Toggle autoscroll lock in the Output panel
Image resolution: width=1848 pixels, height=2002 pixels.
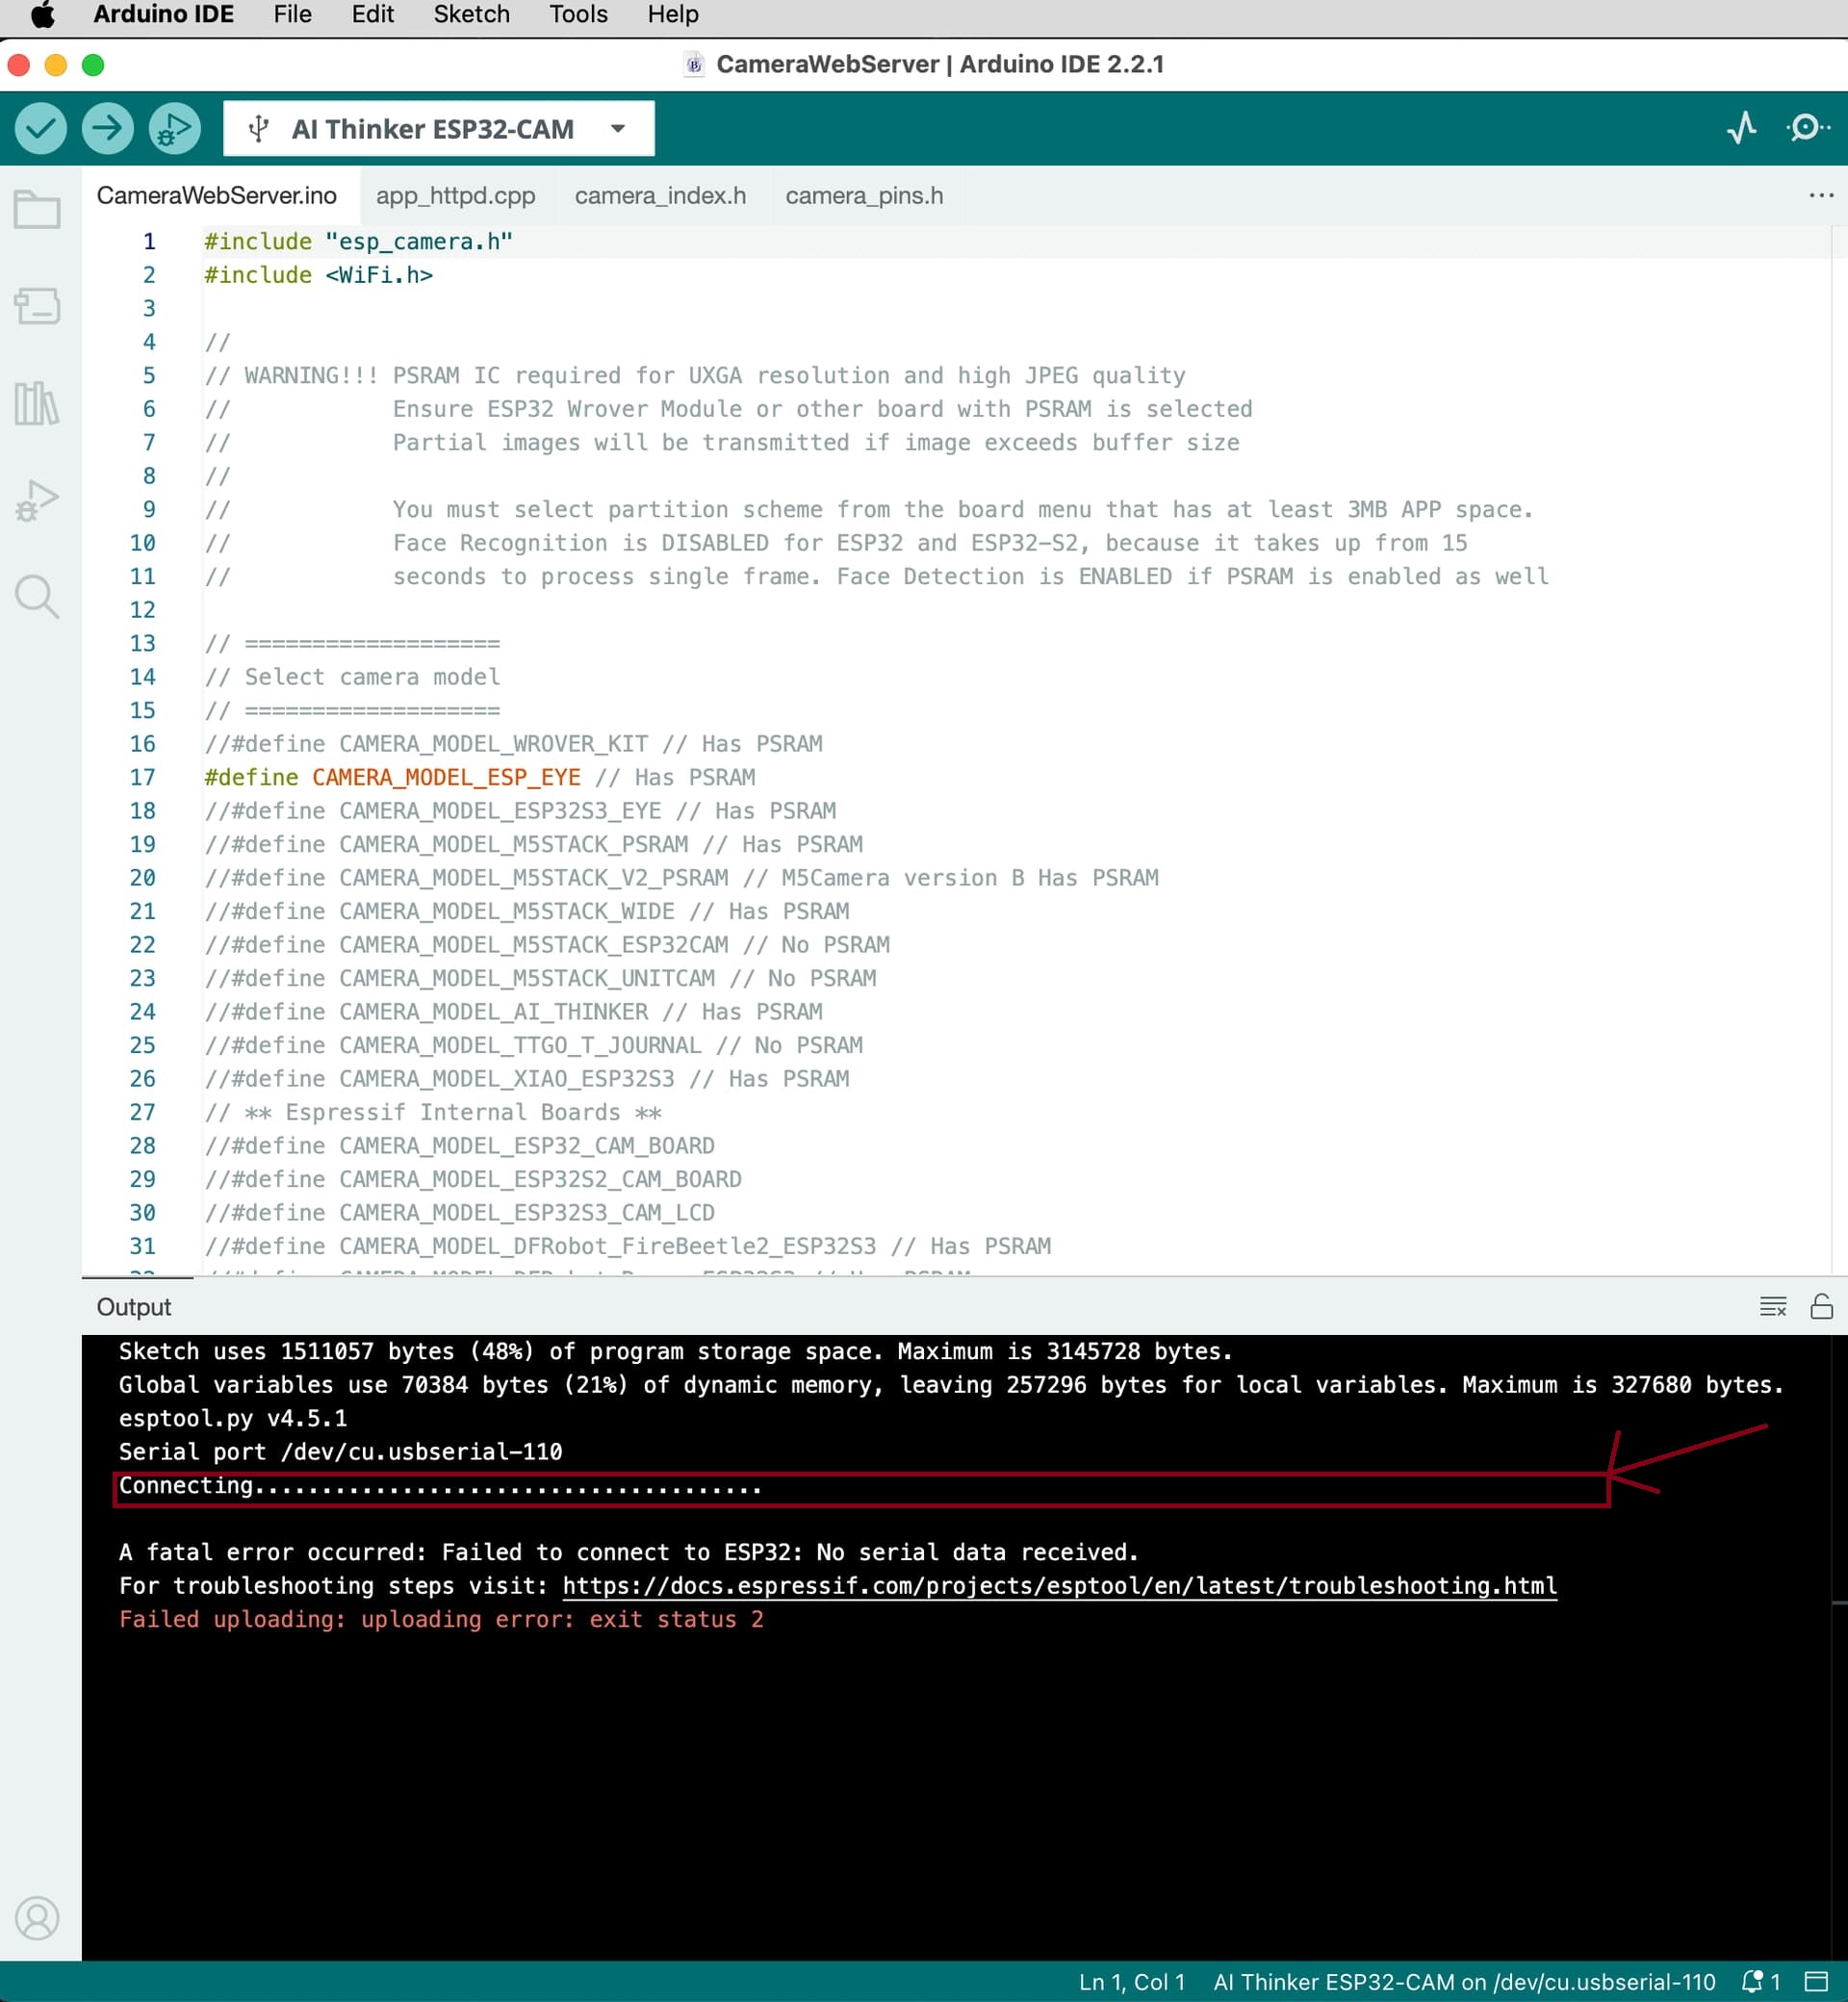tap(1823, 1307)
